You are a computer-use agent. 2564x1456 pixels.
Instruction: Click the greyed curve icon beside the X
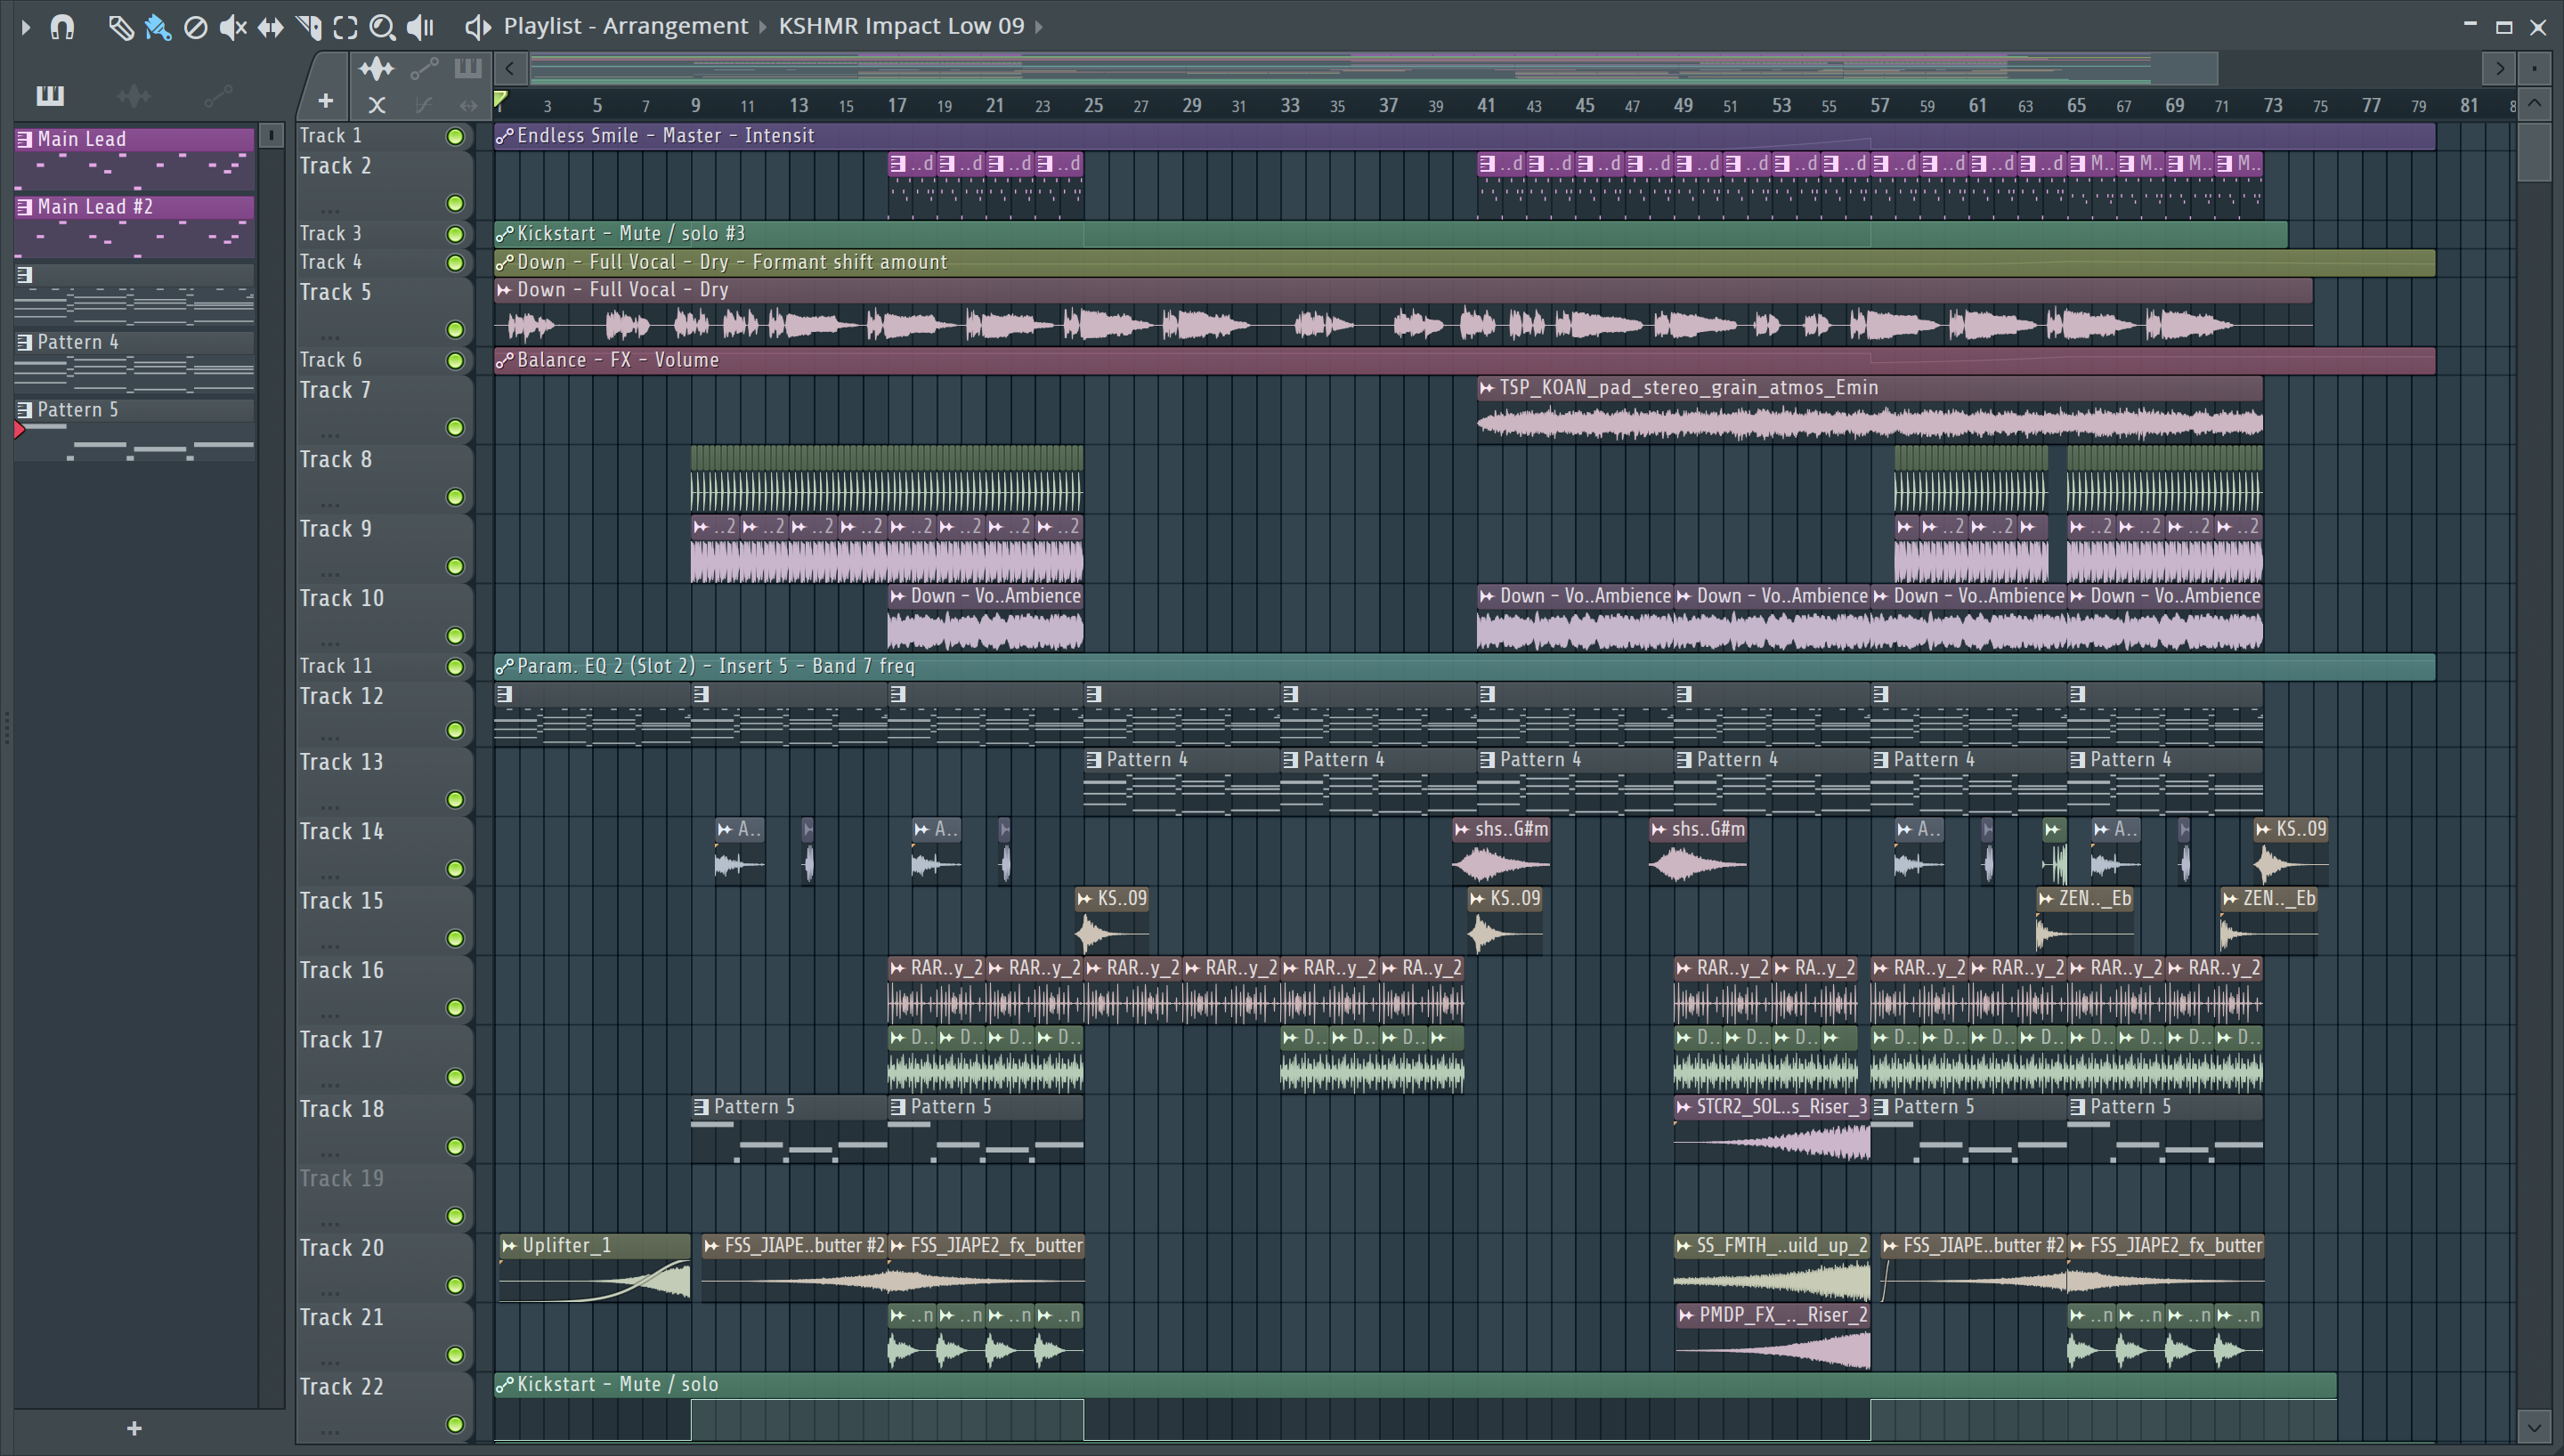(424, 103)
